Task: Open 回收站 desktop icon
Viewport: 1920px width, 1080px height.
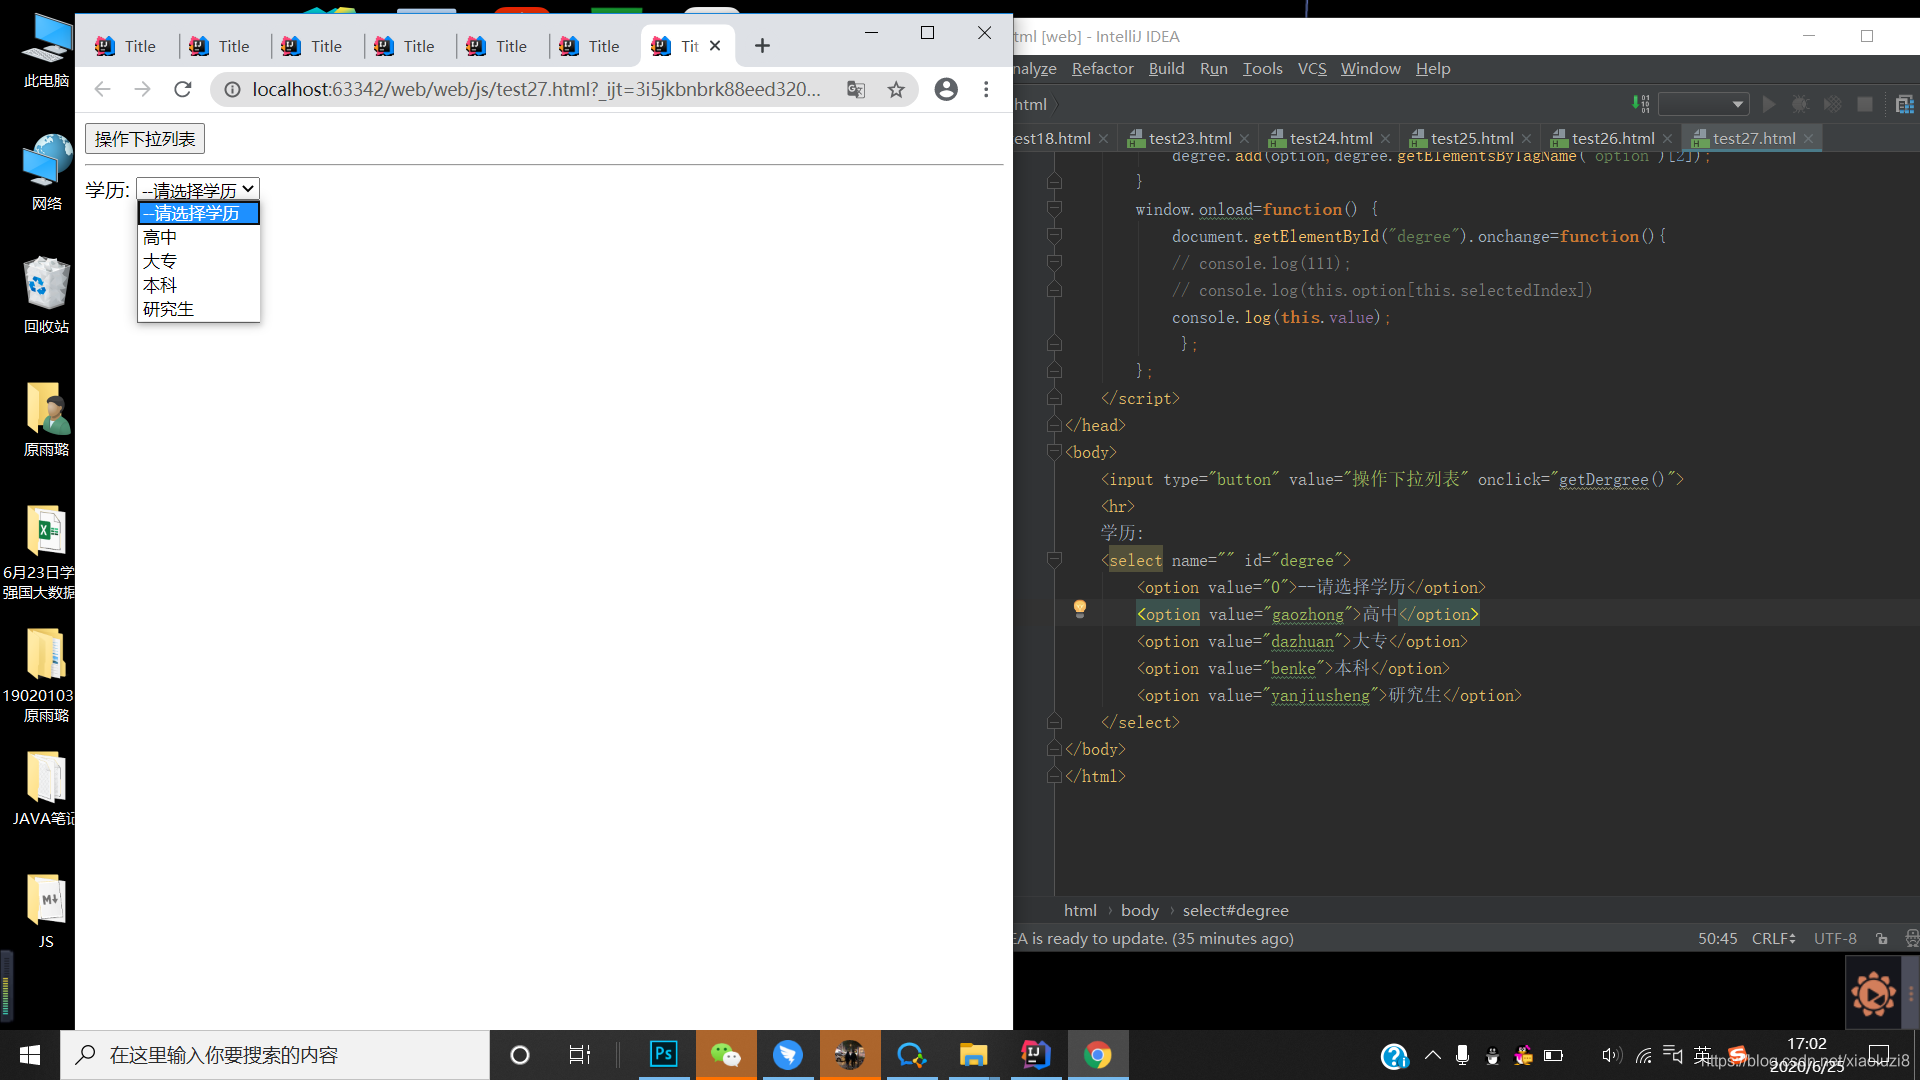Action: point(47,295)
